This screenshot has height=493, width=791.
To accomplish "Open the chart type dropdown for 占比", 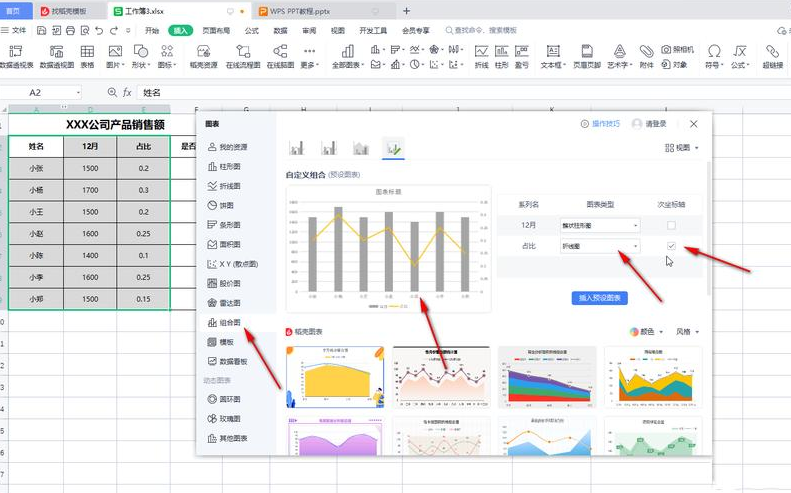I will pos(600,246).
